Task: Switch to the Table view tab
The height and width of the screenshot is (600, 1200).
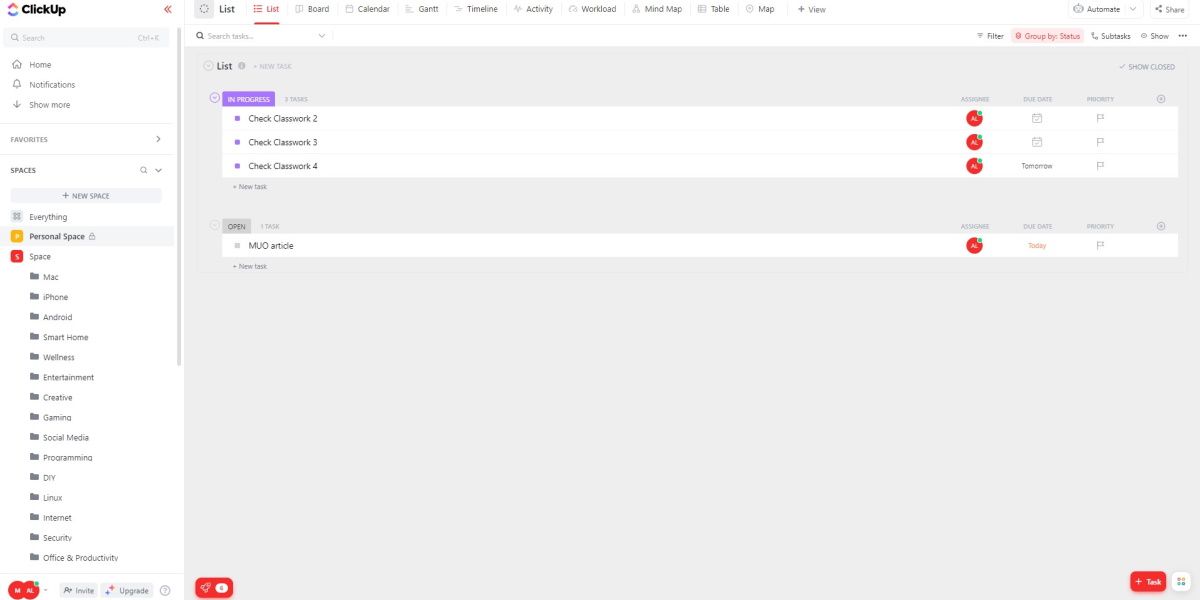Action: pos(714,9)
